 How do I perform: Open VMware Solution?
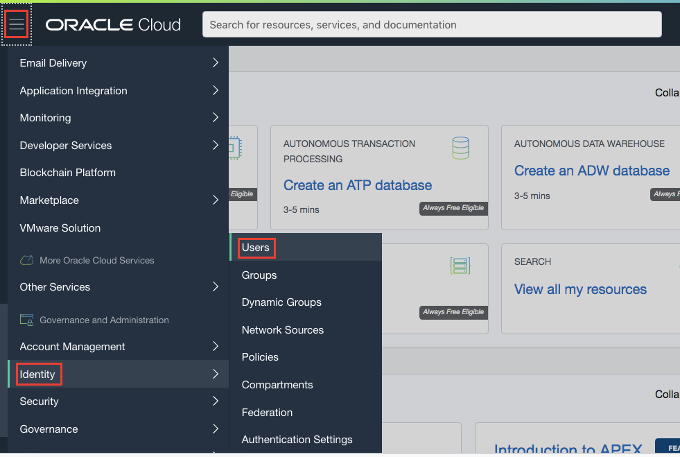pos(60,228)
